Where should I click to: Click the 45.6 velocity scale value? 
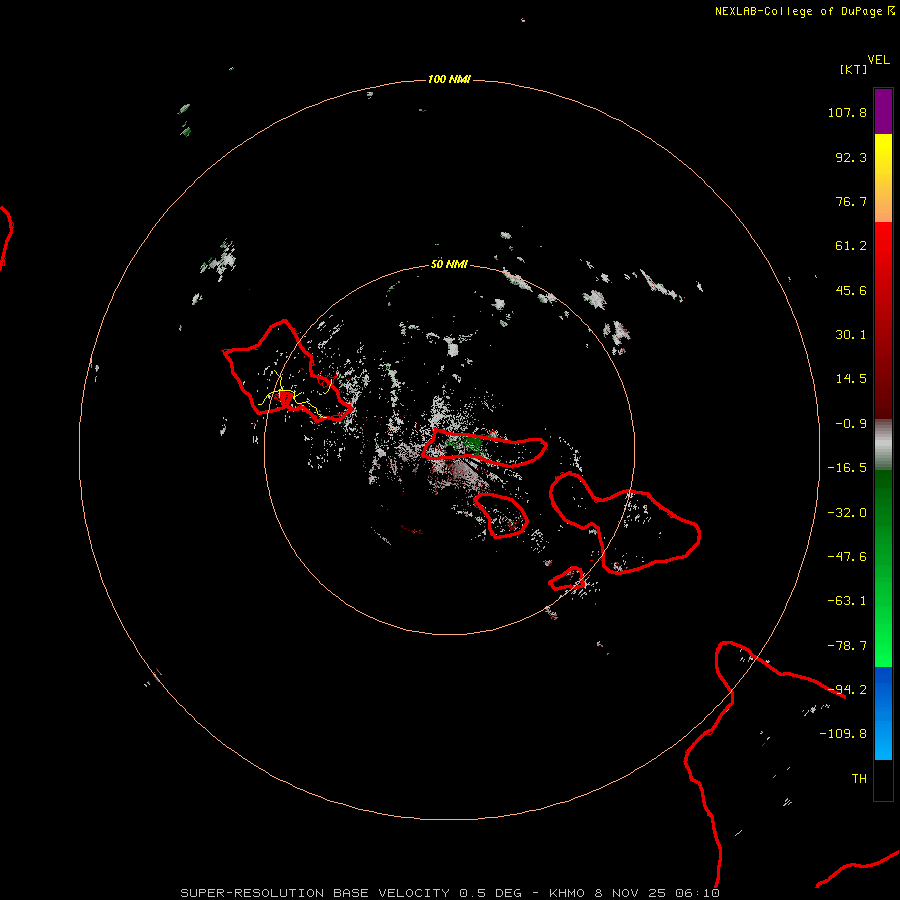[x=851, y=290]
